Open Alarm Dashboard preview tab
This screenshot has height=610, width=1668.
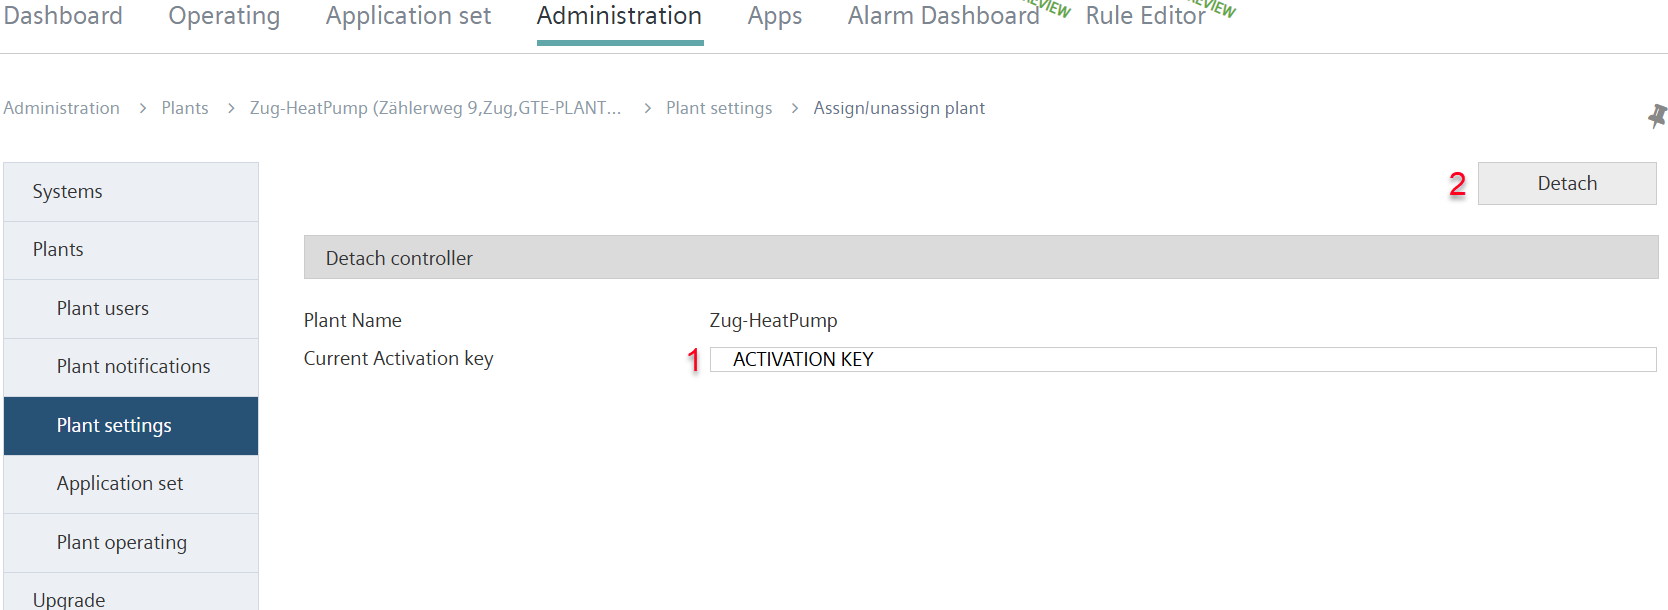click(944, 16)
